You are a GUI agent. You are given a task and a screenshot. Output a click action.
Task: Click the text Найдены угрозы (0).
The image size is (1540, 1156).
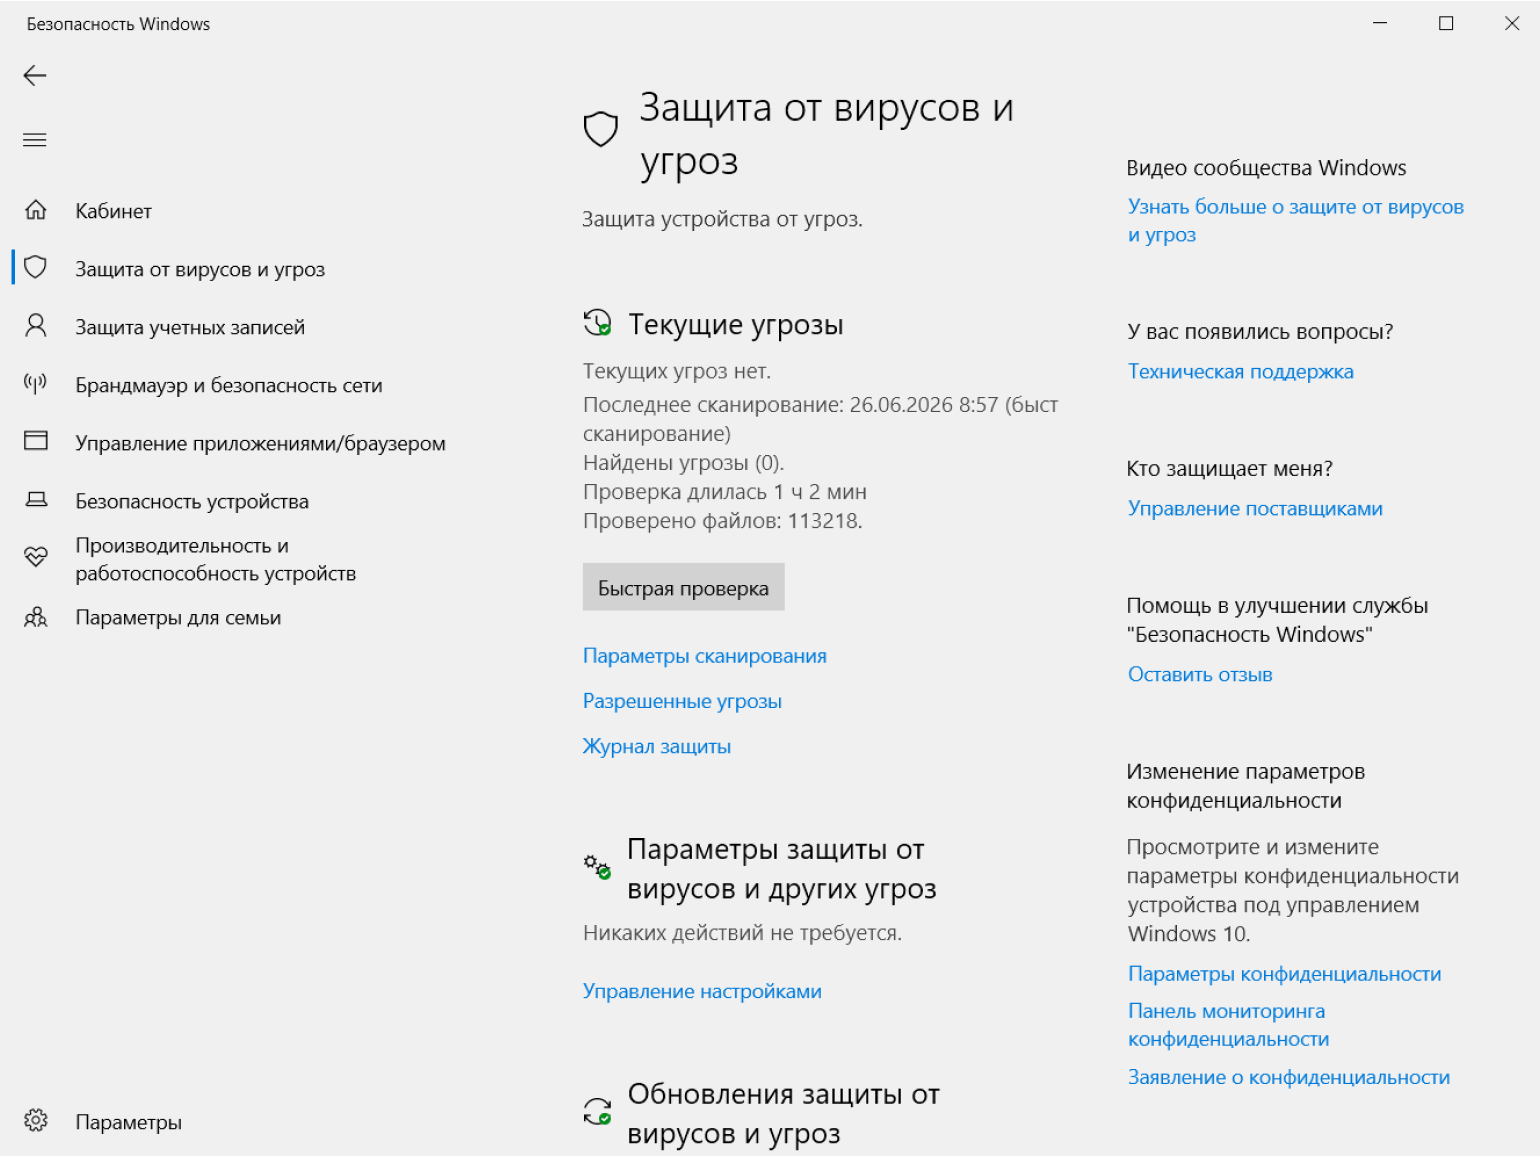(x=684, y=462)
